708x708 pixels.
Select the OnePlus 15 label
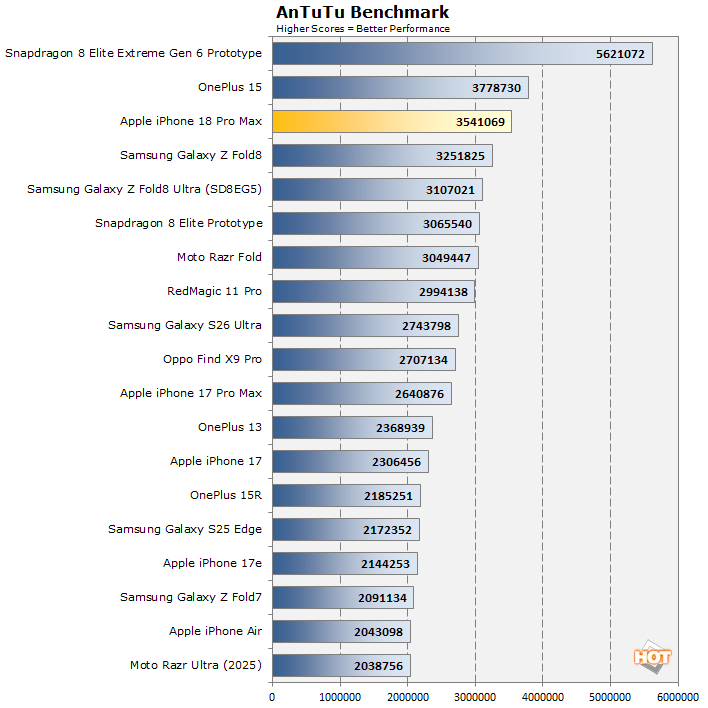tap(230, 87)
